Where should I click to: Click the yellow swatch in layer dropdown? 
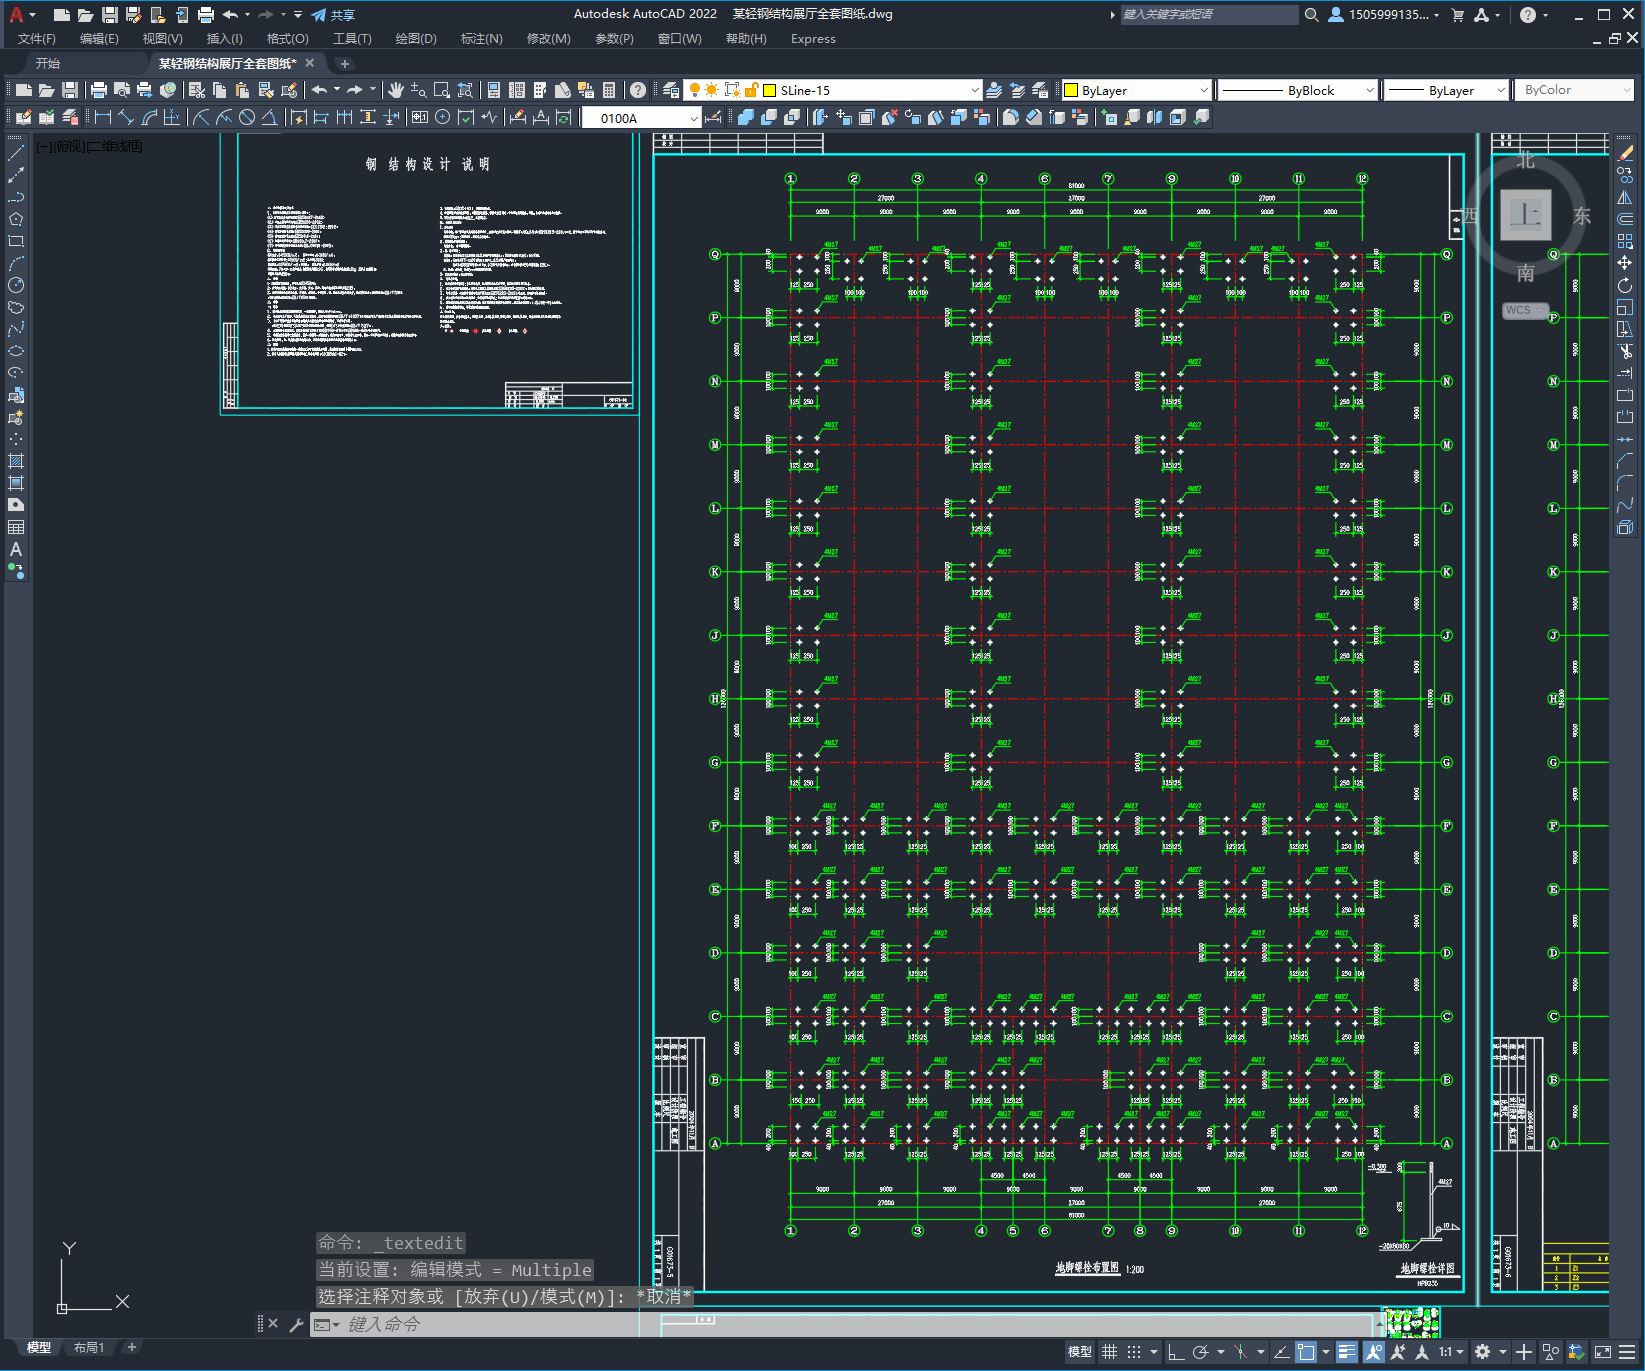pyautogui.click(x=770, y=90)
